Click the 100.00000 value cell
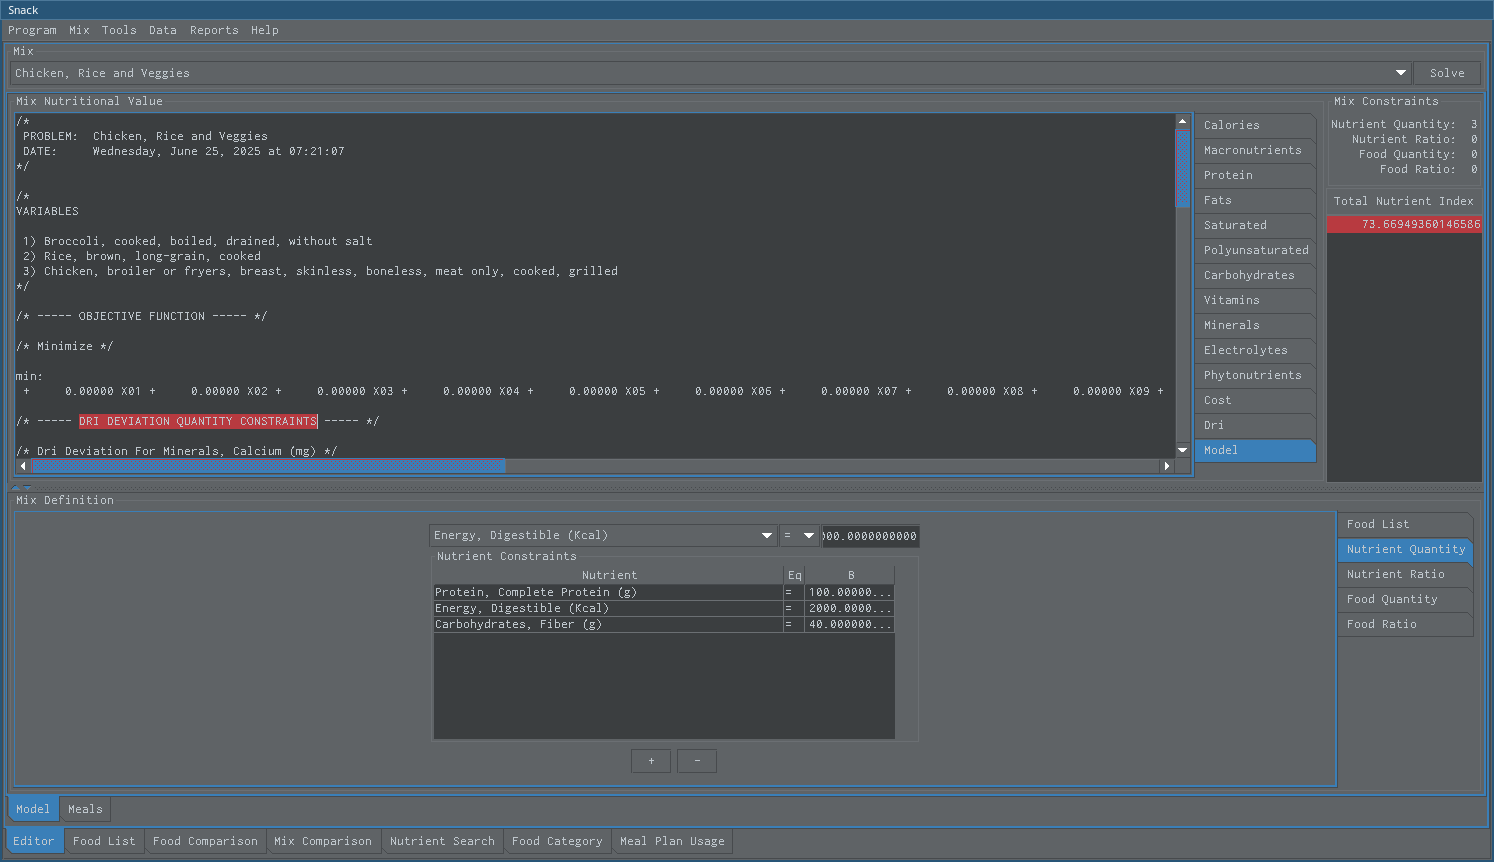Image resolution: width=1494 pixels, height=862 pixels. (850, 592)
